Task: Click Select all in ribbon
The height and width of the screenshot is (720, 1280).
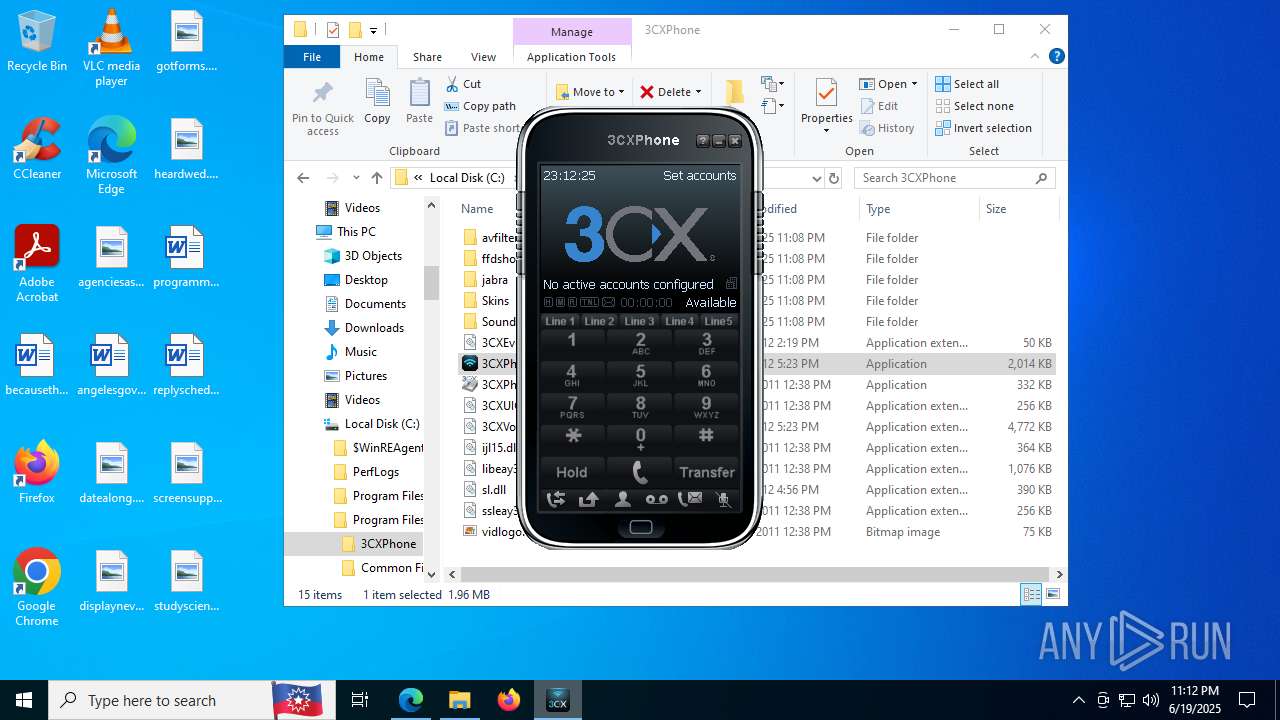Action: [x=967, y=84]
